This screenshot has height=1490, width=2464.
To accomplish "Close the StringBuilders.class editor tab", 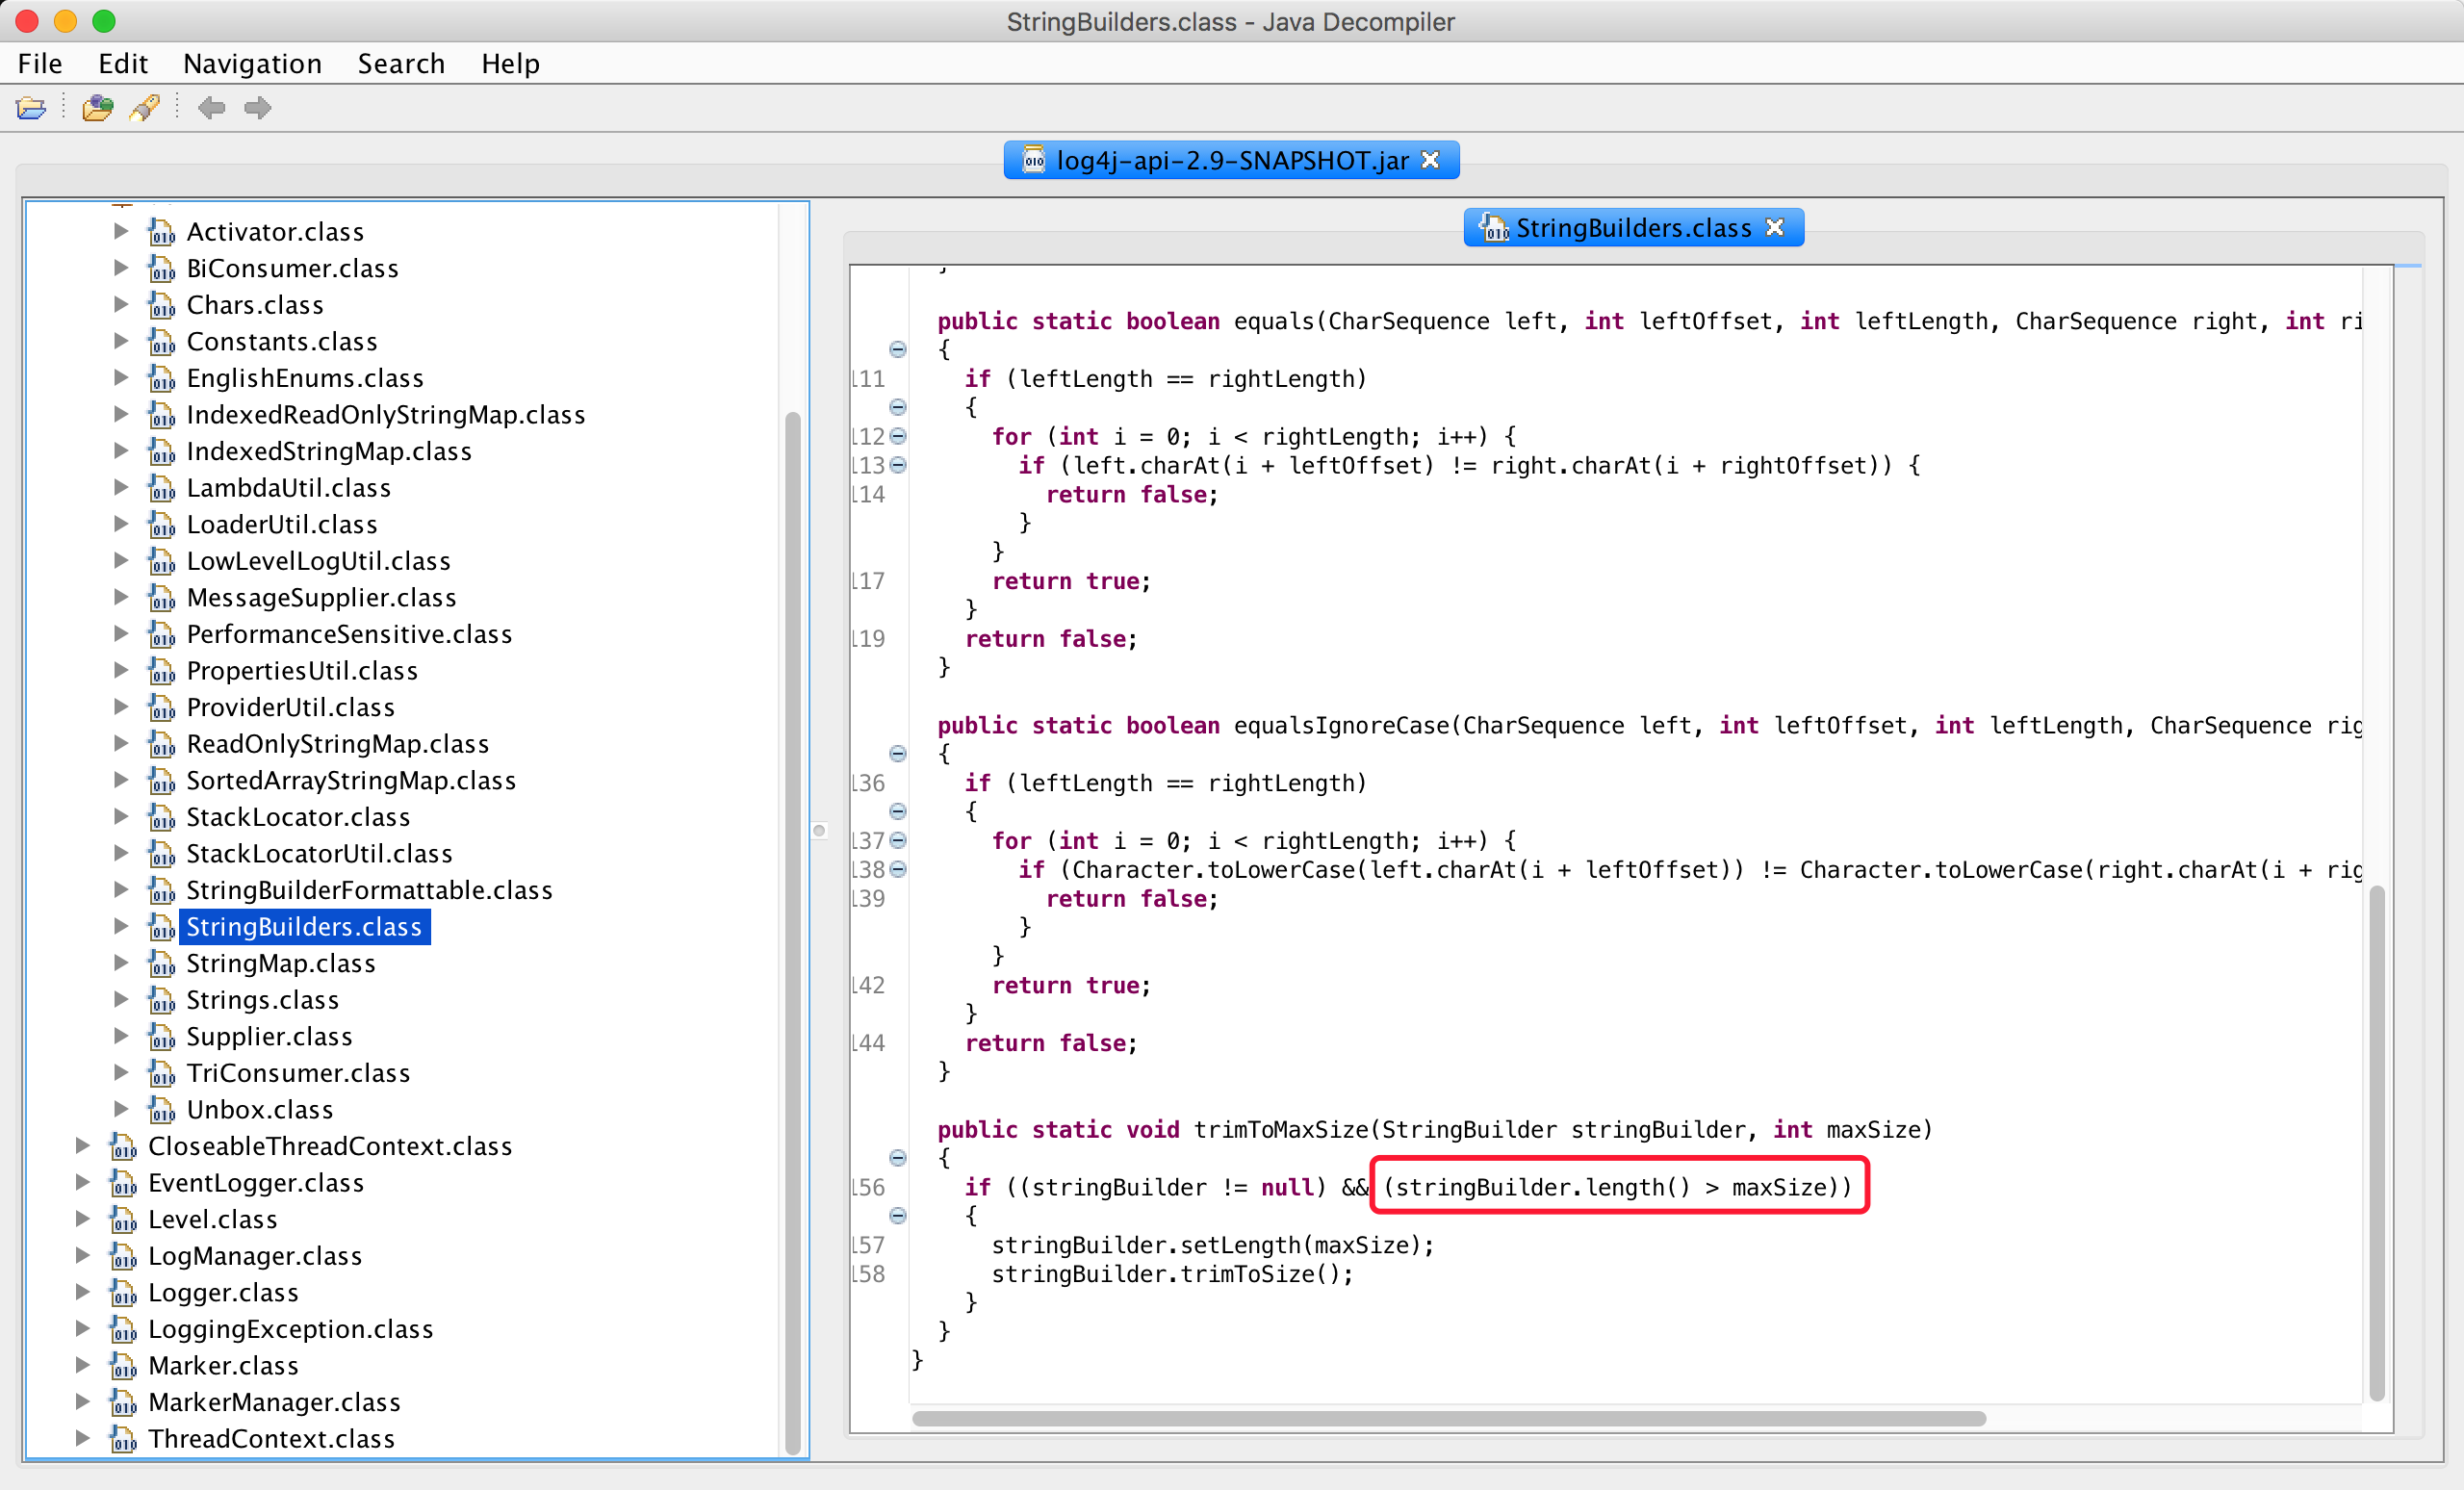I will 1775,228.
